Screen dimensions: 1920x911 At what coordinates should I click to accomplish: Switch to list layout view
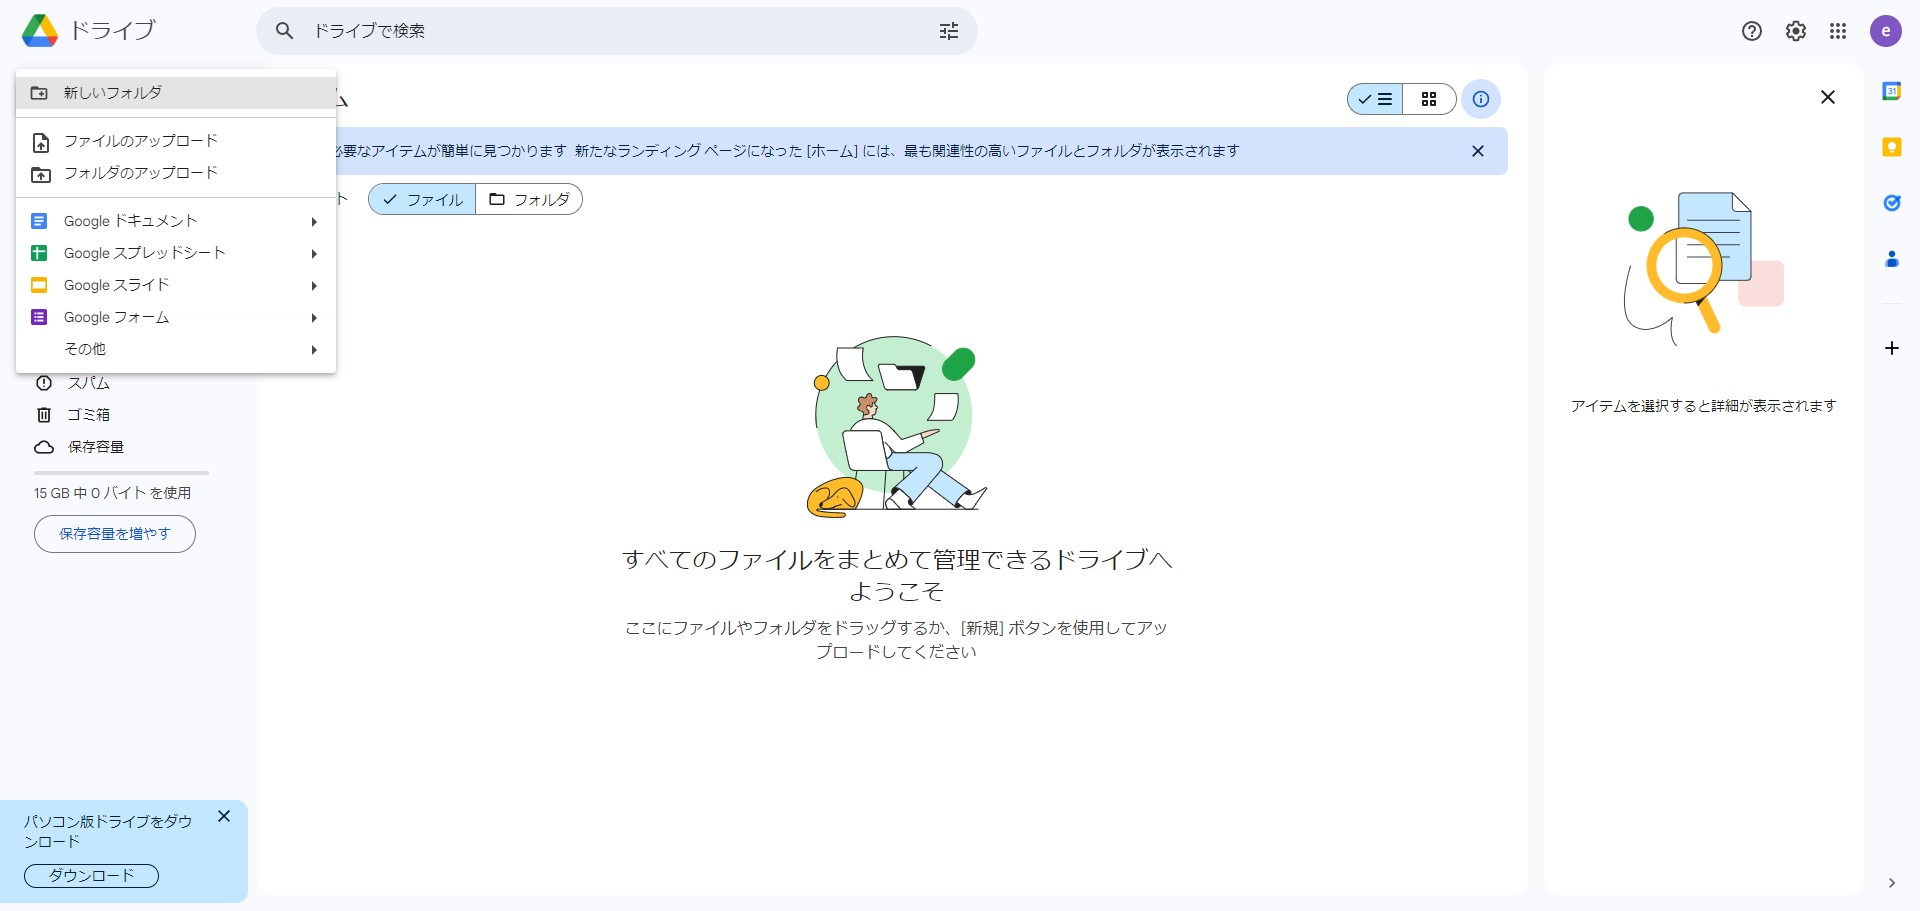pos(1375,99)
